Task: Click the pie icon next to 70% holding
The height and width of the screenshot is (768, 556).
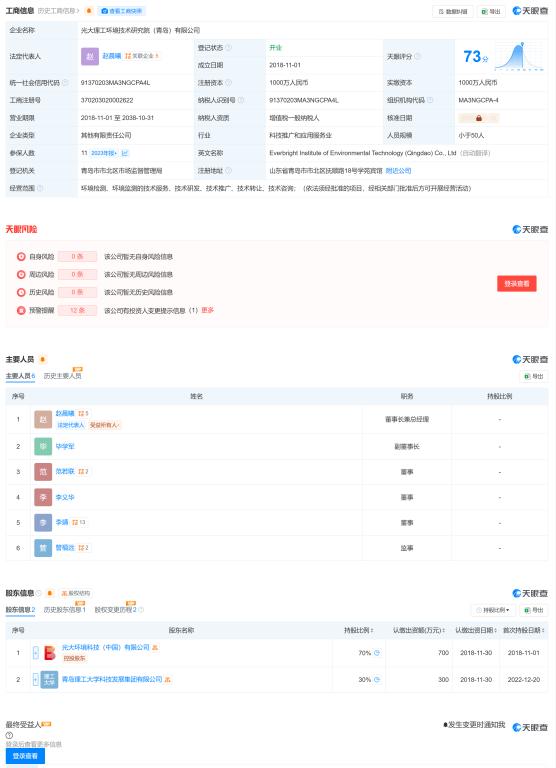Action: (x=377, y=653)
